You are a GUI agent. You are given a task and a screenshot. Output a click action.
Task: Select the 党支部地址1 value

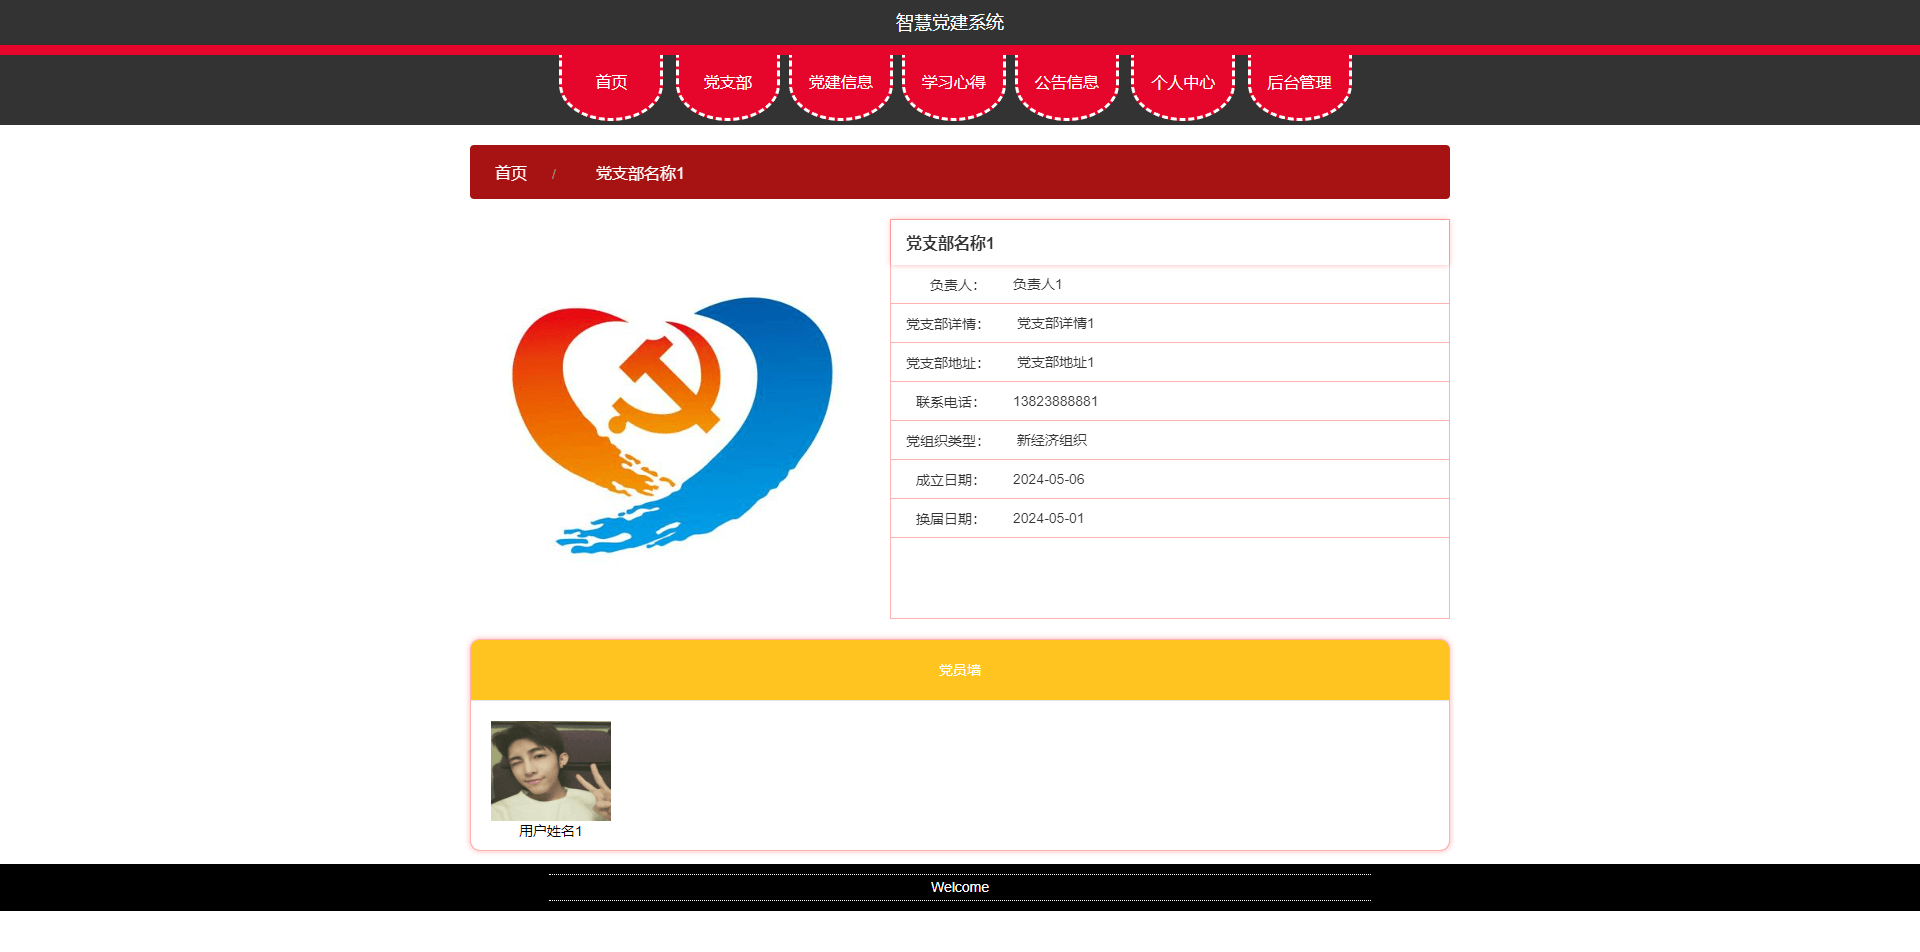pos(1055,362)
